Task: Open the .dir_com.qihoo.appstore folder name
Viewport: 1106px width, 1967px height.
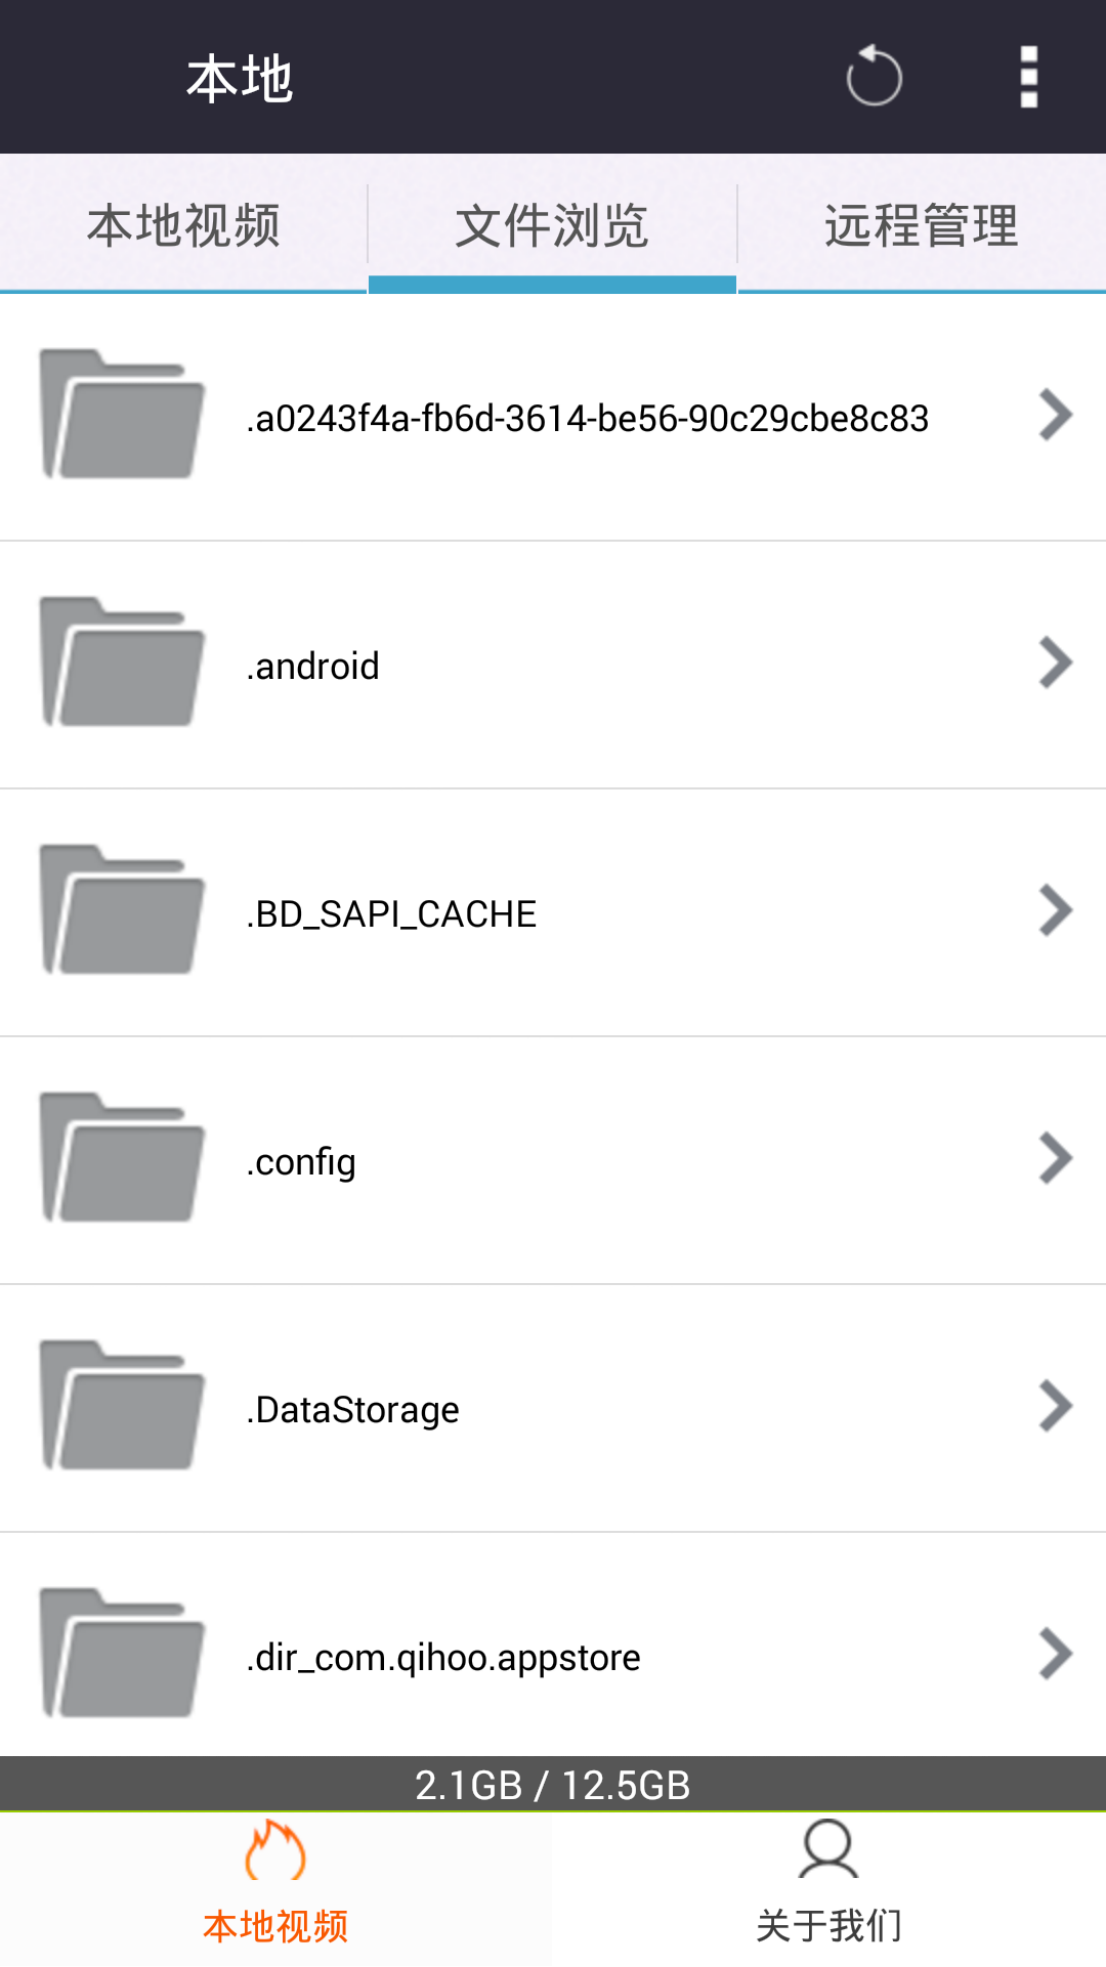Action: pyautogui.click(x=443, y=1658)
